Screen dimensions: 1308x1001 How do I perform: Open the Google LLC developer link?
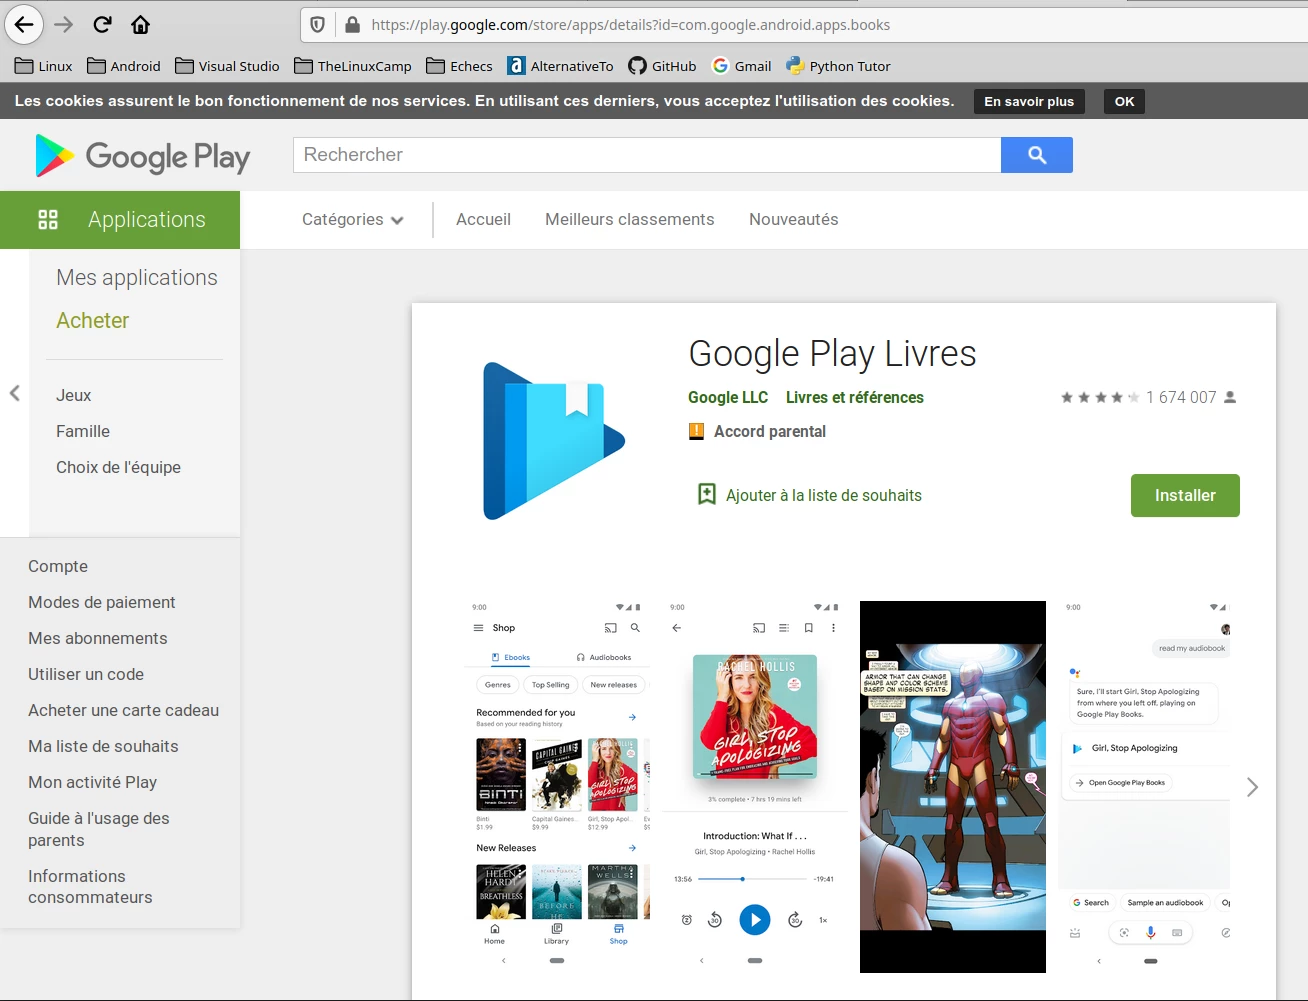click(x=728, y=397)
